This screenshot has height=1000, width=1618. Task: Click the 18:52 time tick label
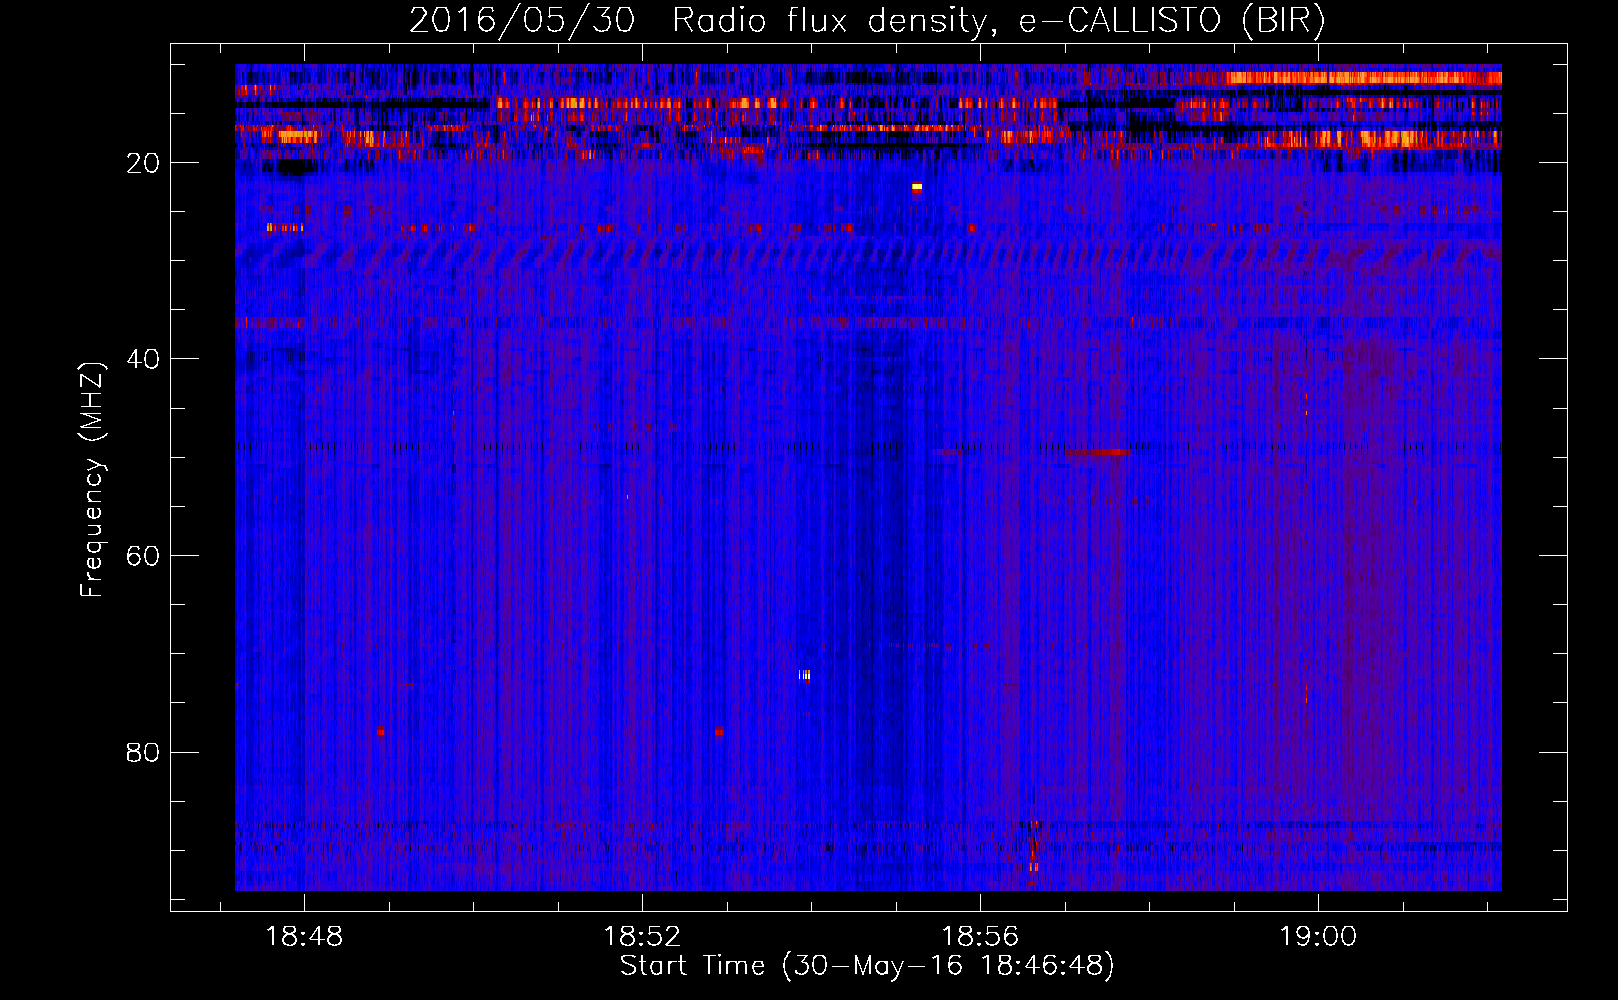pyautogui.click(x=642, y=937)
